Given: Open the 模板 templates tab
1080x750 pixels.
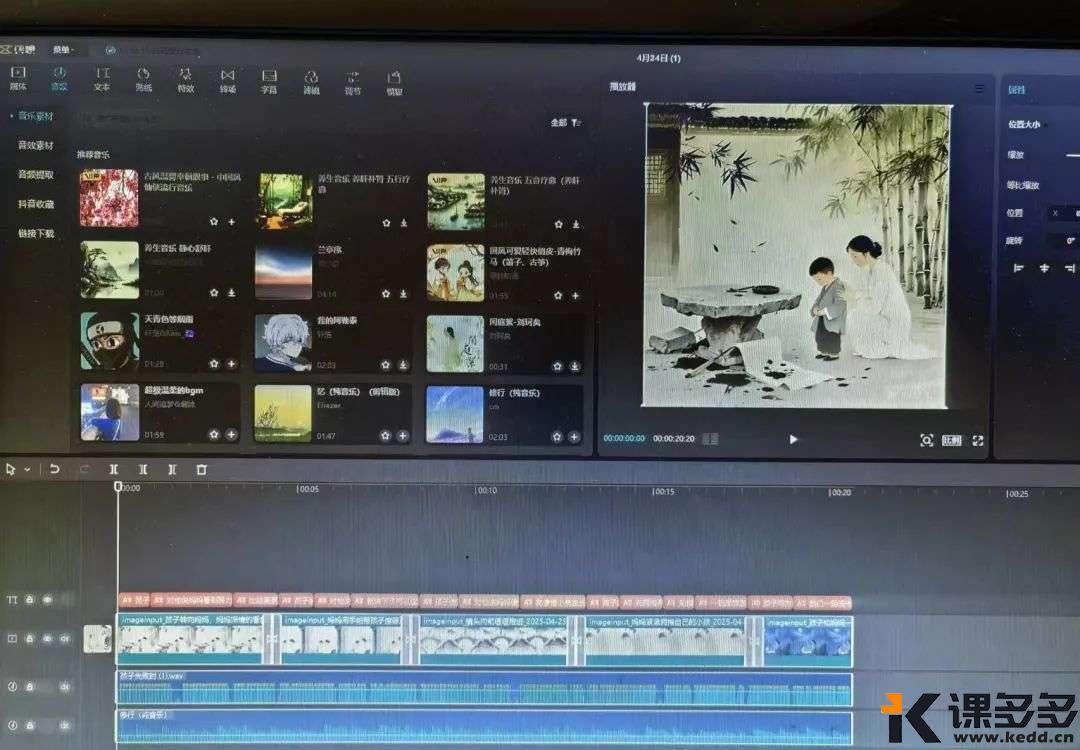Looking at the screenshot, I should click(x=394, y=84).
